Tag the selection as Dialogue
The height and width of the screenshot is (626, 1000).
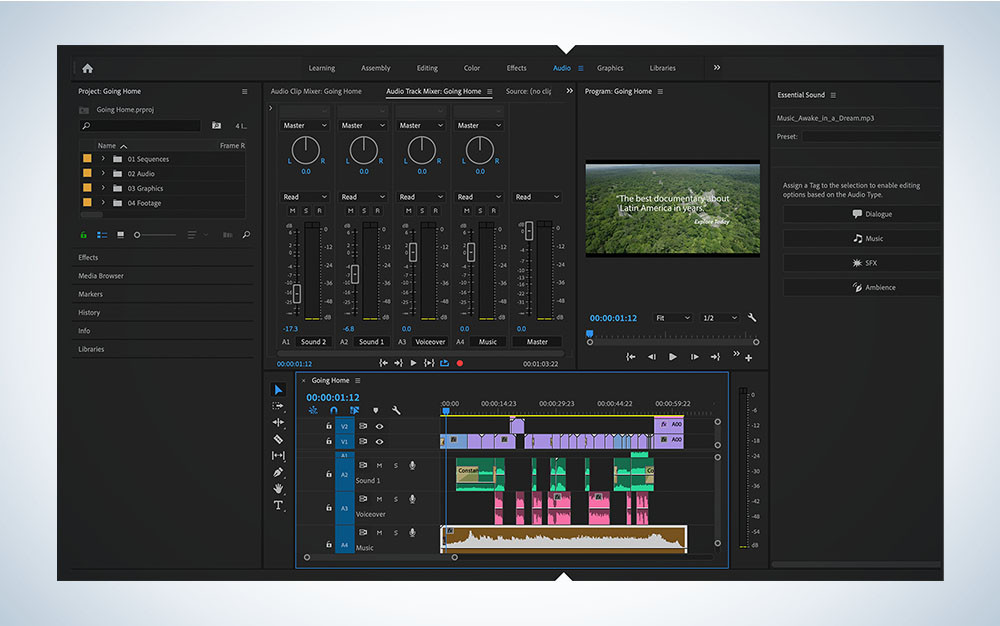[x=871, y=214]
